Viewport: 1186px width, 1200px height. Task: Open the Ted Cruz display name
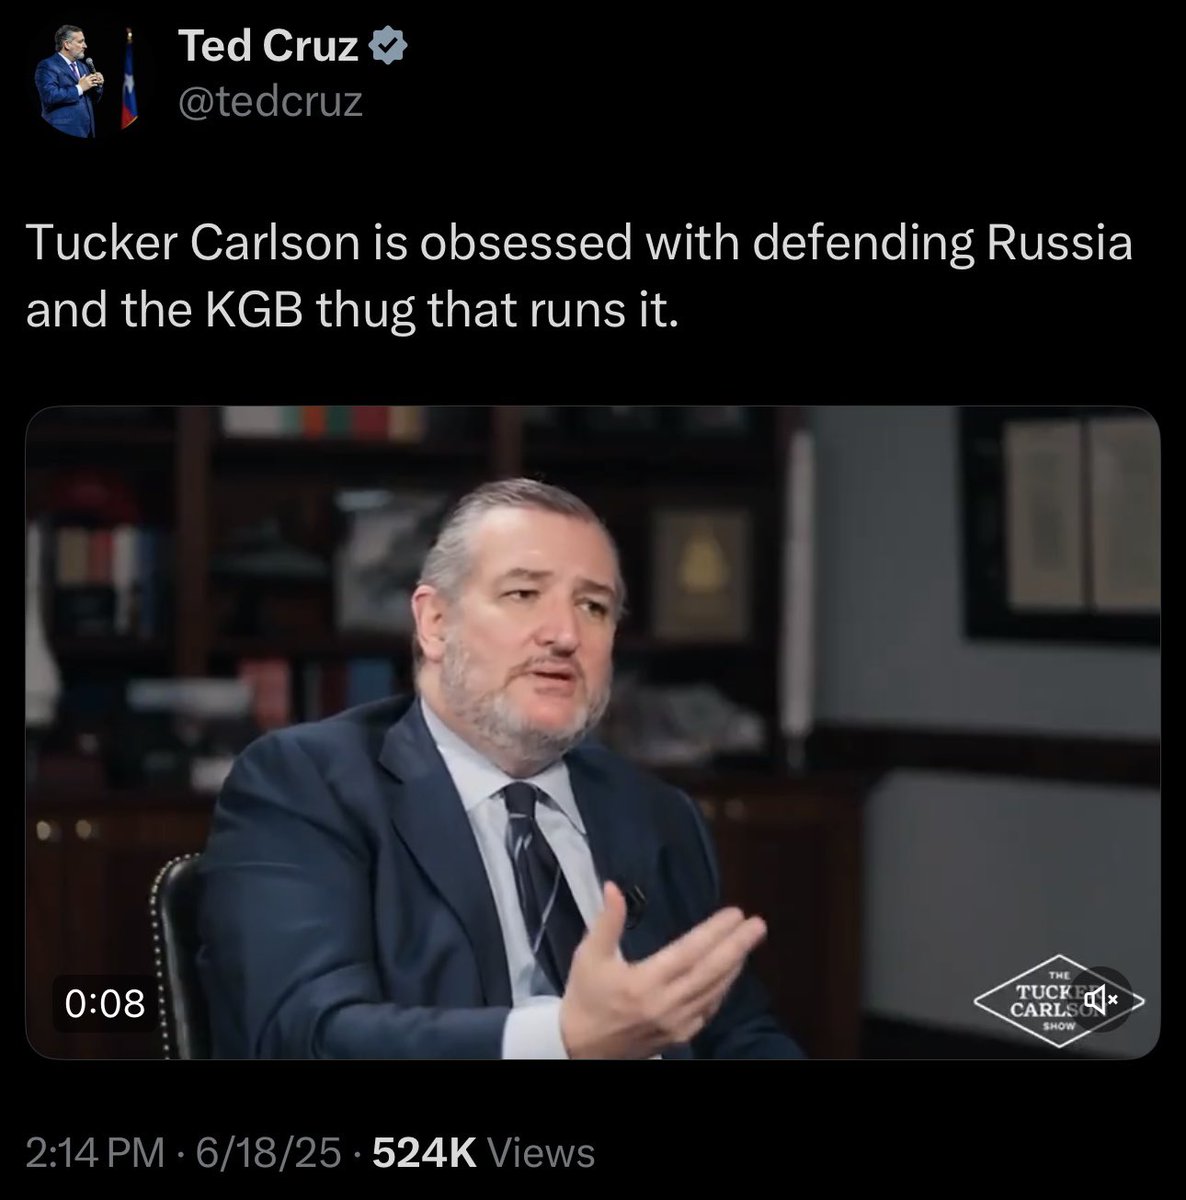click(x=268, y=47)
